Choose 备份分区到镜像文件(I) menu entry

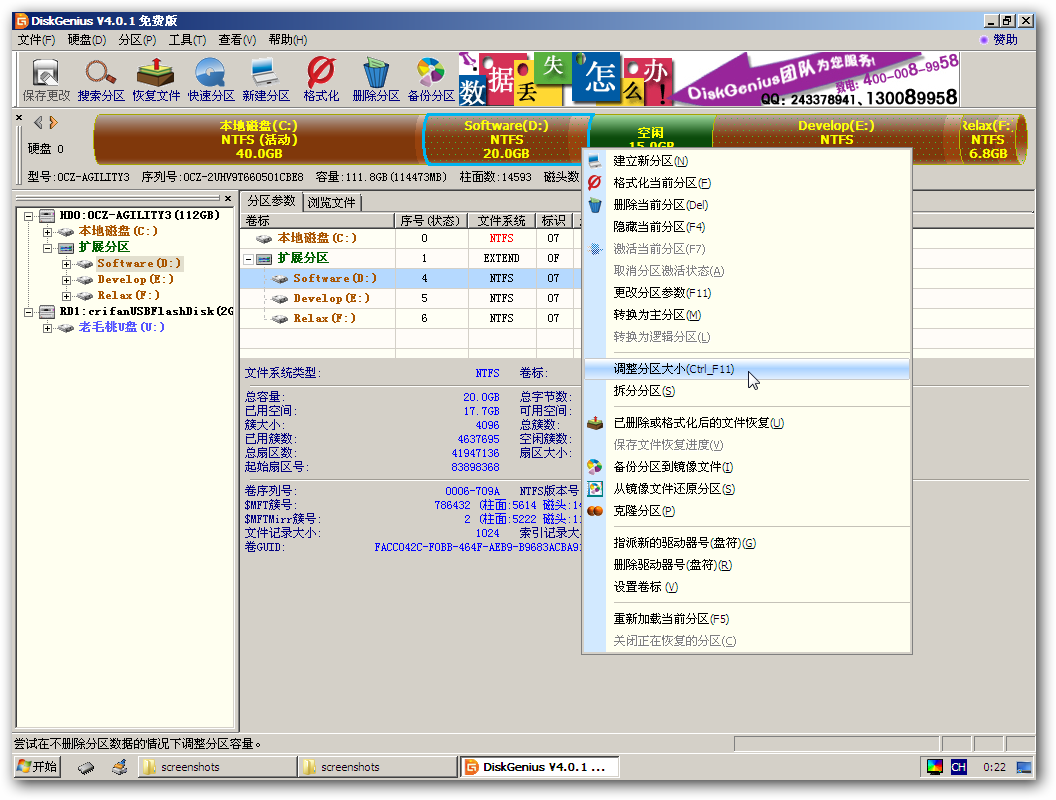(x=748, y=467)
